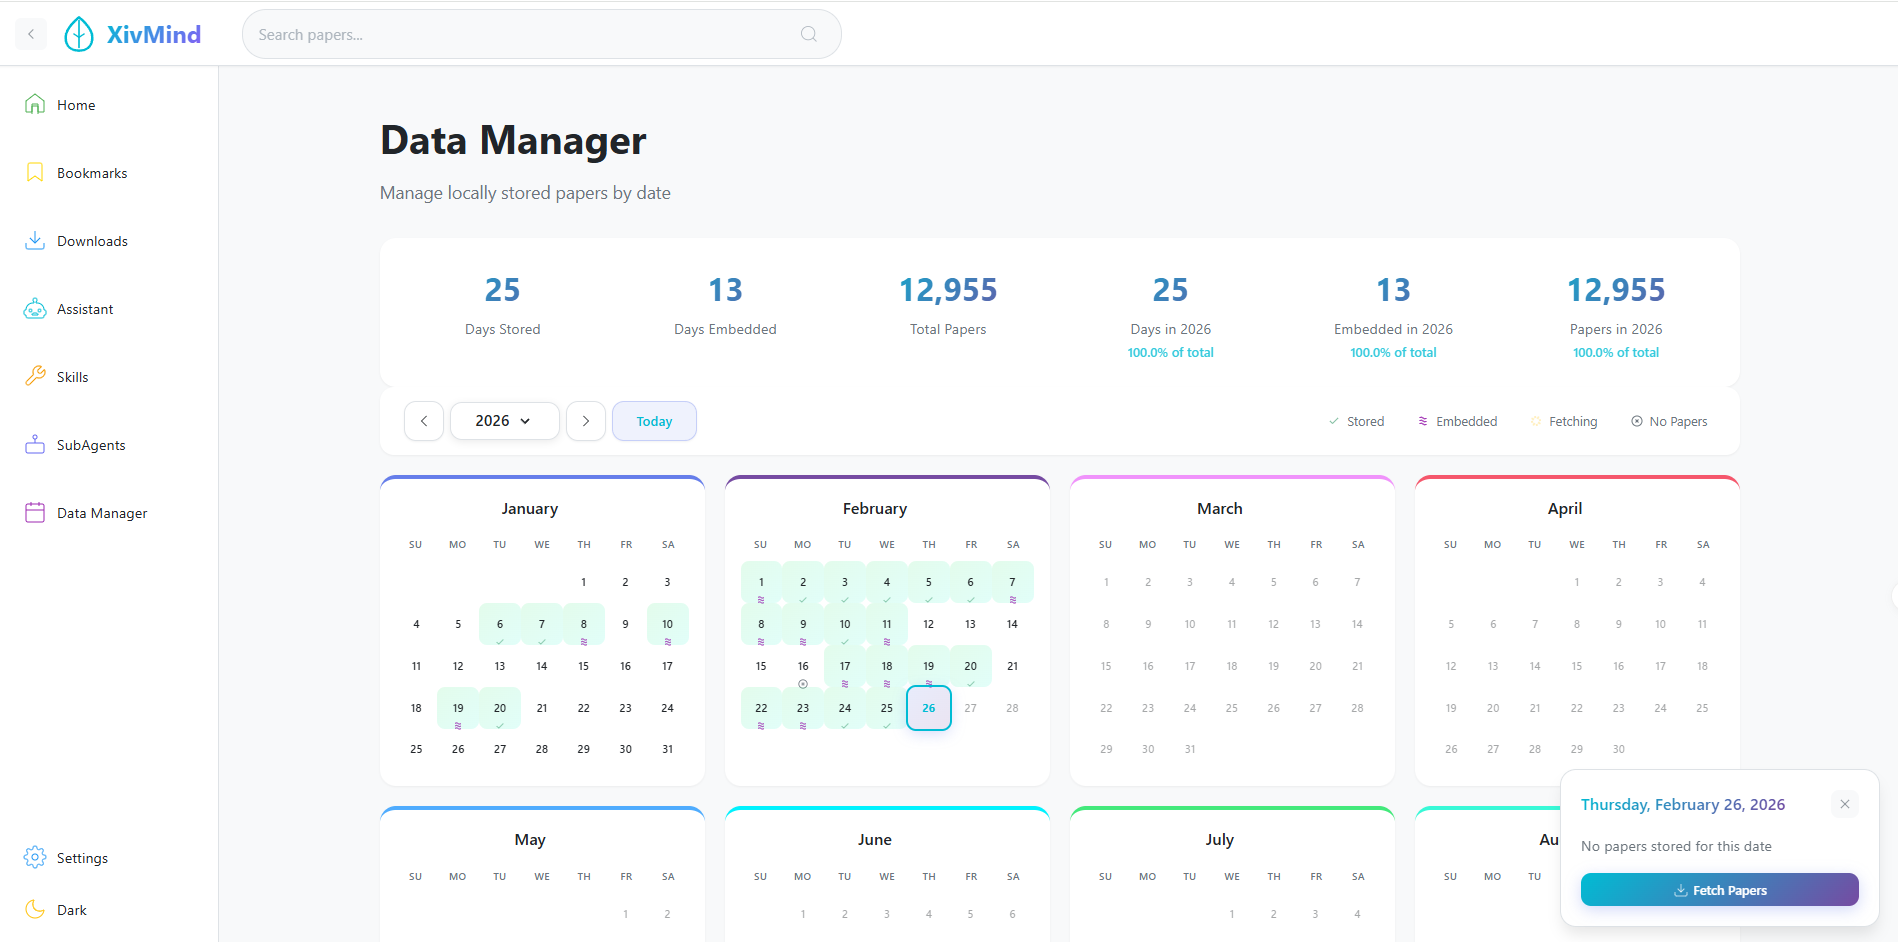1898x942 pixels.
Task: Click the Fetching legend icon
Action: 1536,421
